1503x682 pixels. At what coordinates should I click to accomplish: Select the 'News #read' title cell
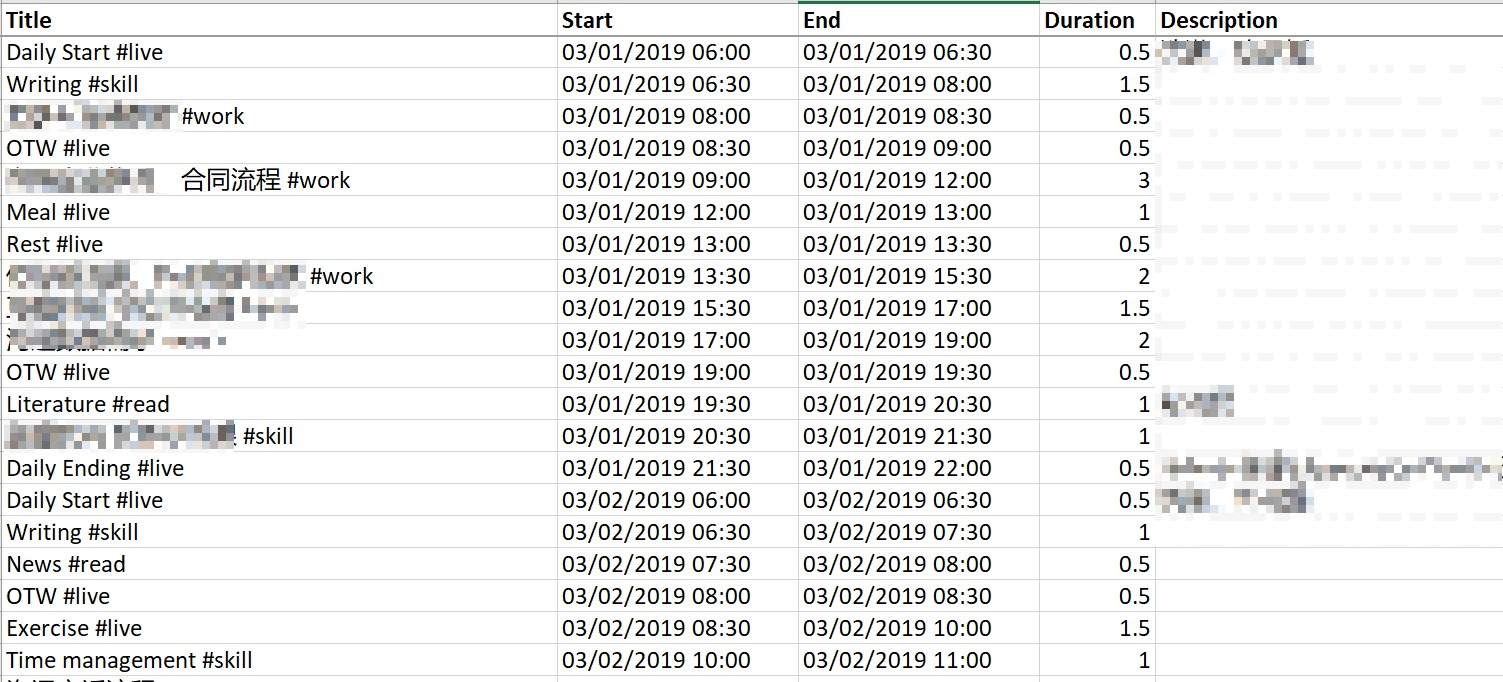point(279,564)
